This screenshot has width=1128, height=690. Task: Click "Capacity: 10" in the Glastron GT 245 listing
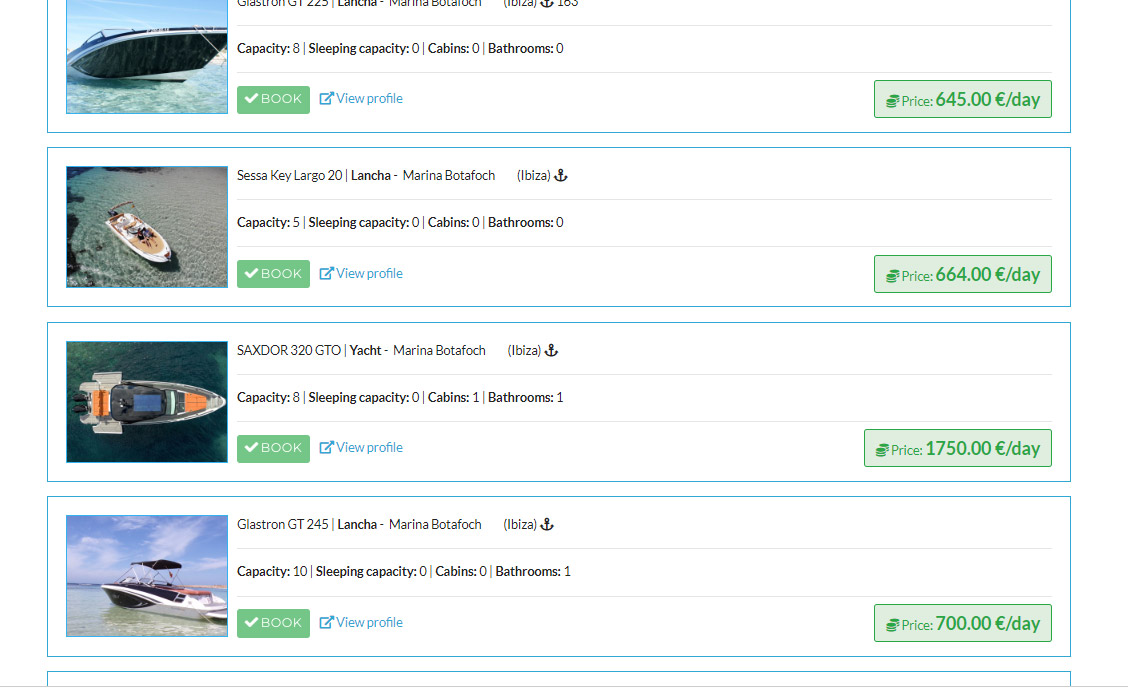click(x=272, y=572)
